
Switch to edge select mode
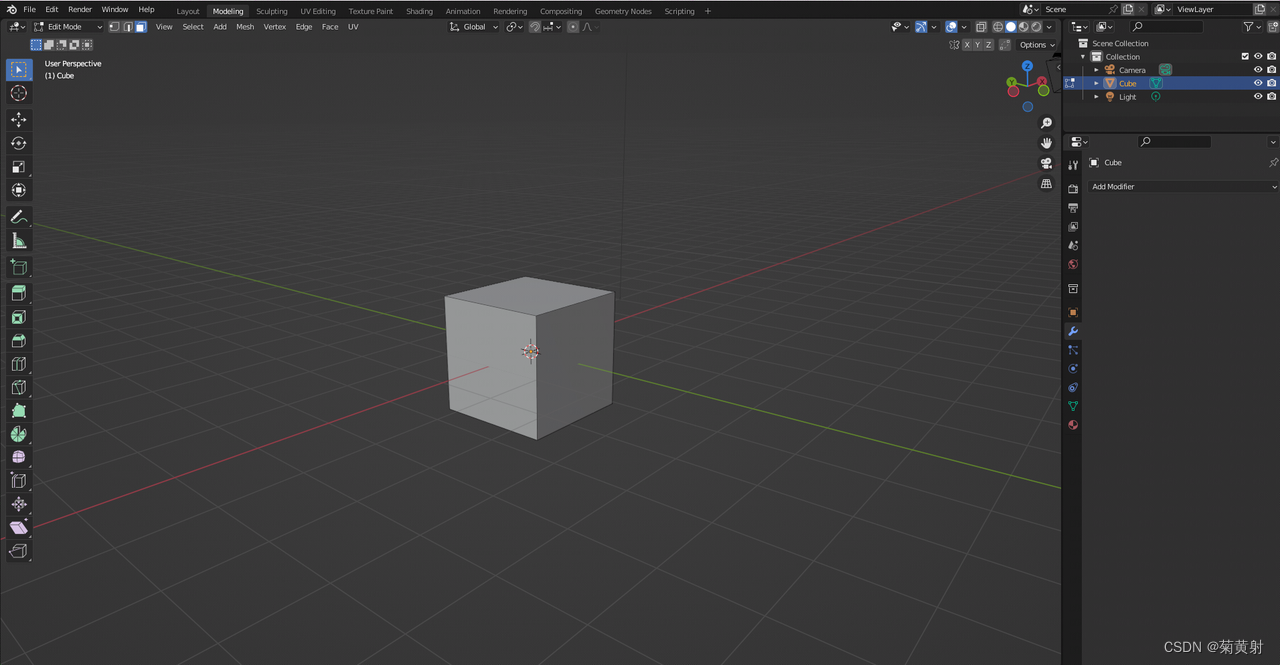tap(127, 27)
